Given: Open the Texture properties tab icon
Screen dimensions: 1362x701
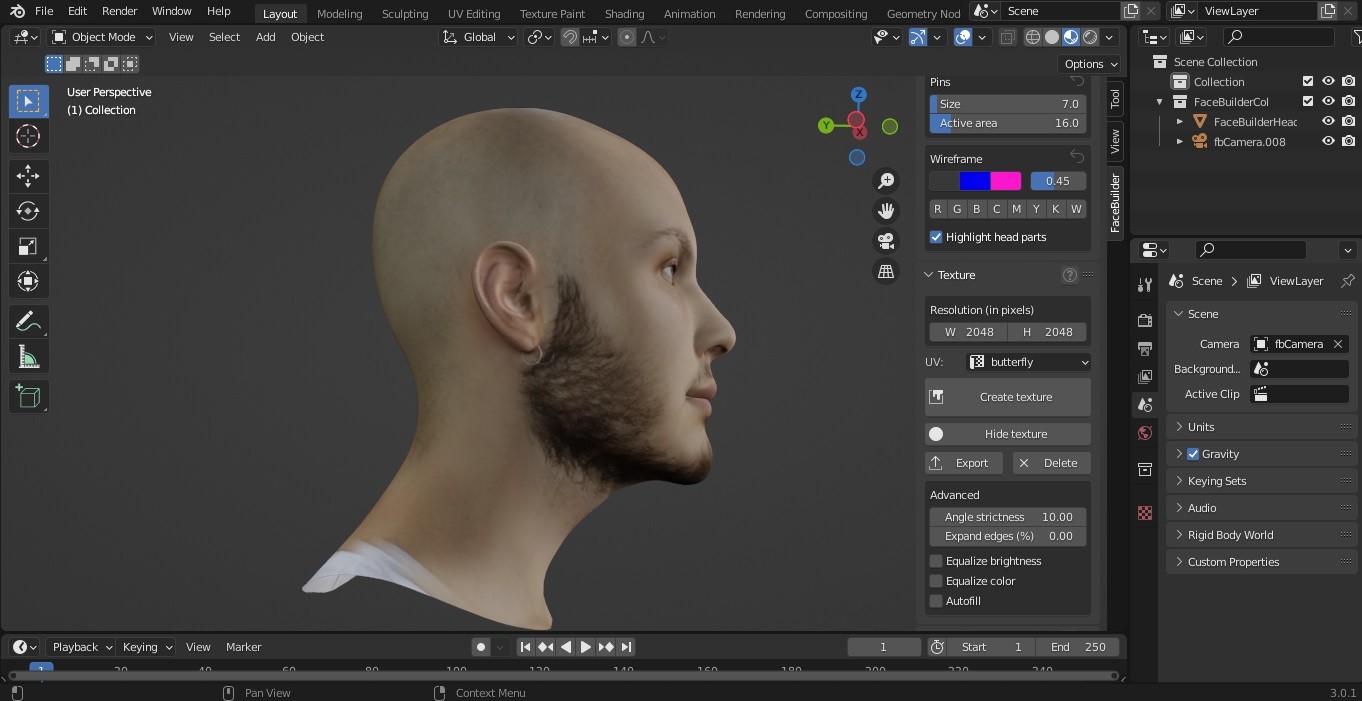Looking at the screenshot, I should 1145,513.
